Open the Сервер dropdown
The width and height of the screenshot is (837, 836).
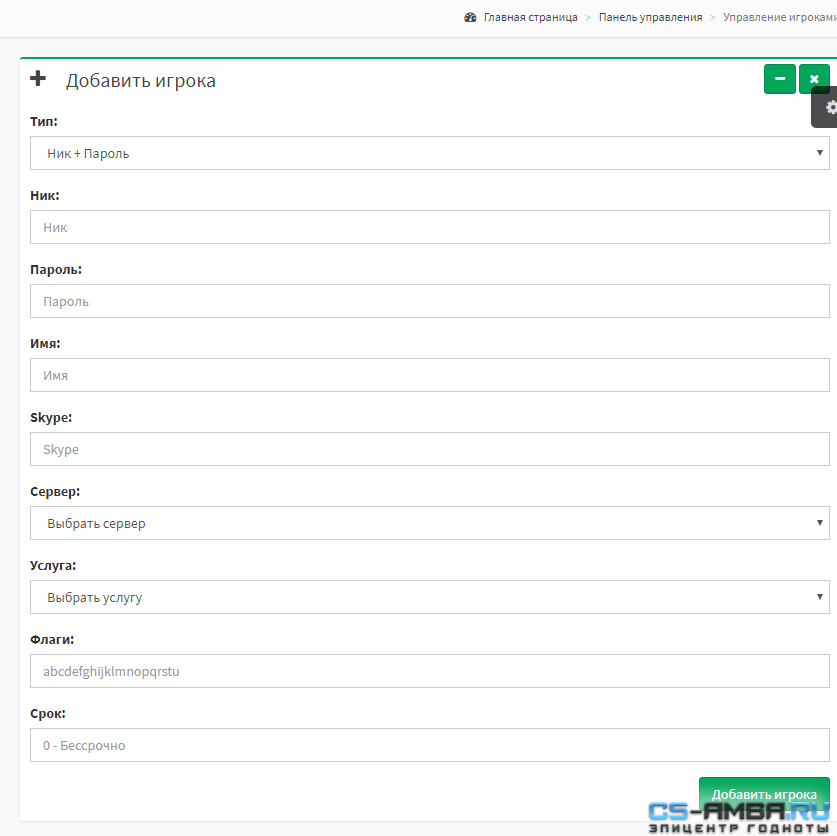[x=430, y=523]
